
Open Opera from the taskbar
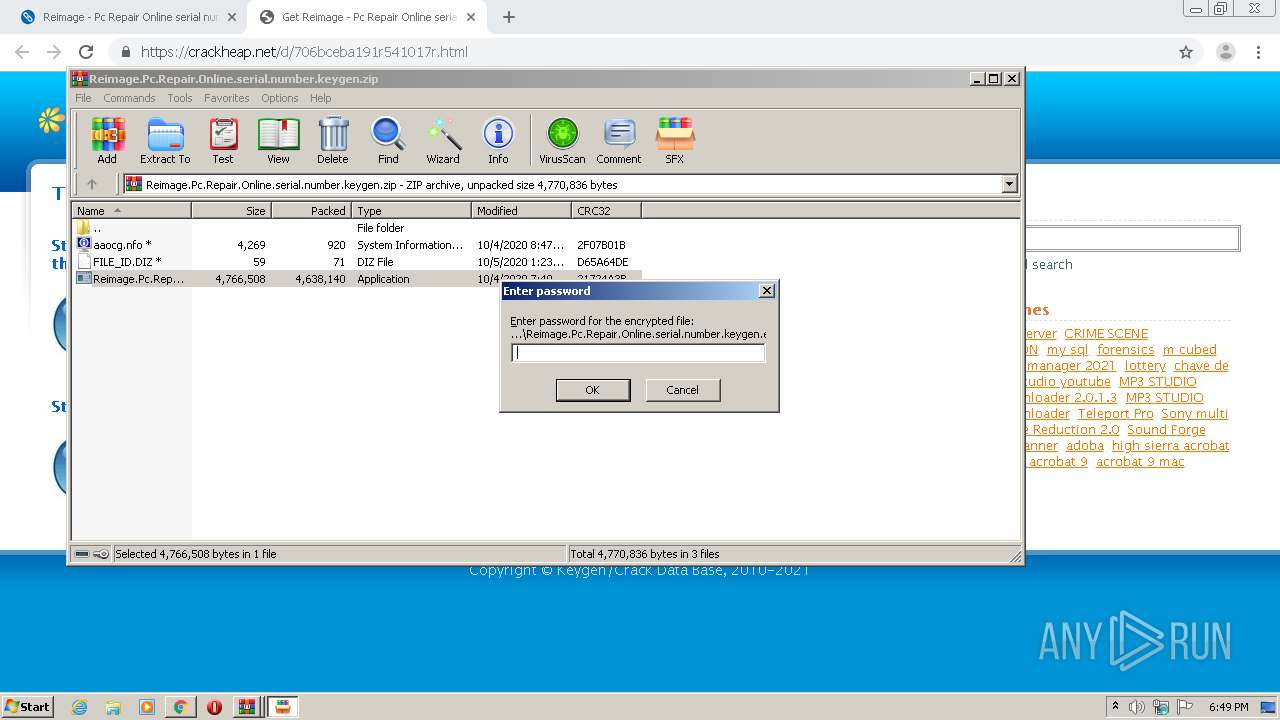click(214, 707)
